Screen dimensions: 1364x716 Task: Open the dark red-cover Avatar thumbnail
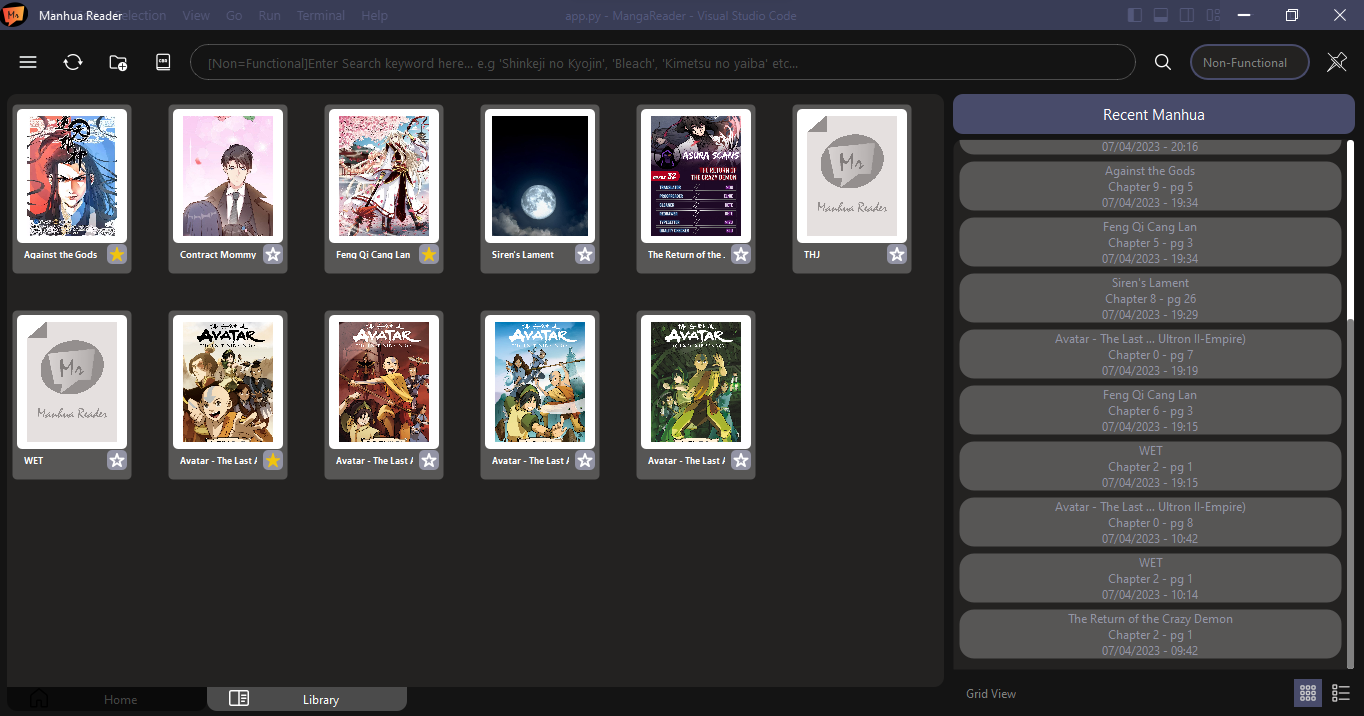(x=384, y=382)
